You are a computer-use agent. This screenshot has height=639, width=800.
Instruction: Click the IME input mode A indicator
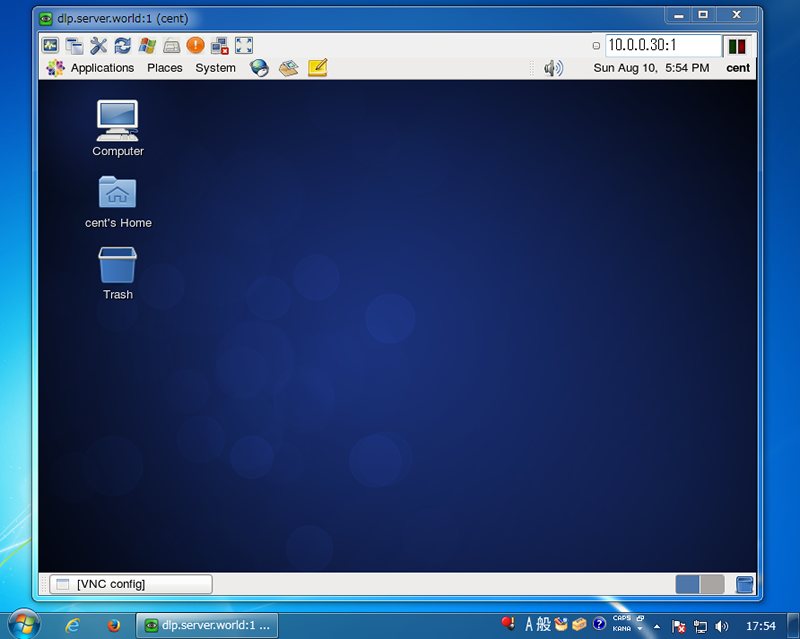(529, 624)
